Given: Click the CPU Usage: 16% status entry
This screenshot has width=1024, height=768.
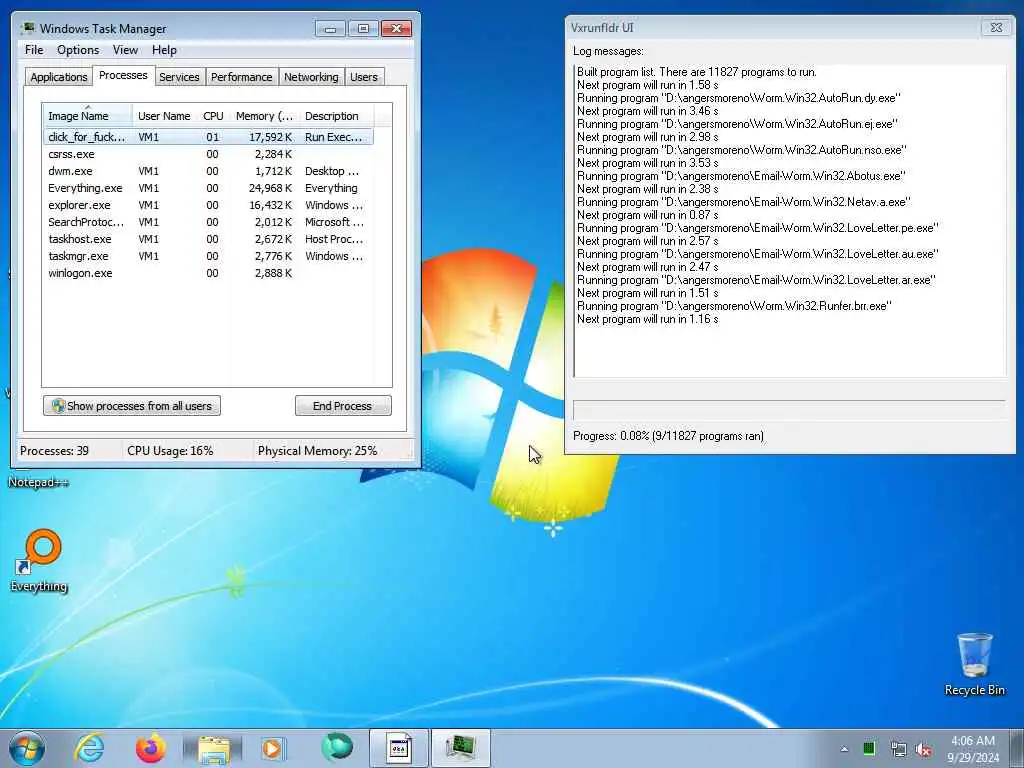Looking at the screenshot, I should pyautogui.click(x=170, y=451).
